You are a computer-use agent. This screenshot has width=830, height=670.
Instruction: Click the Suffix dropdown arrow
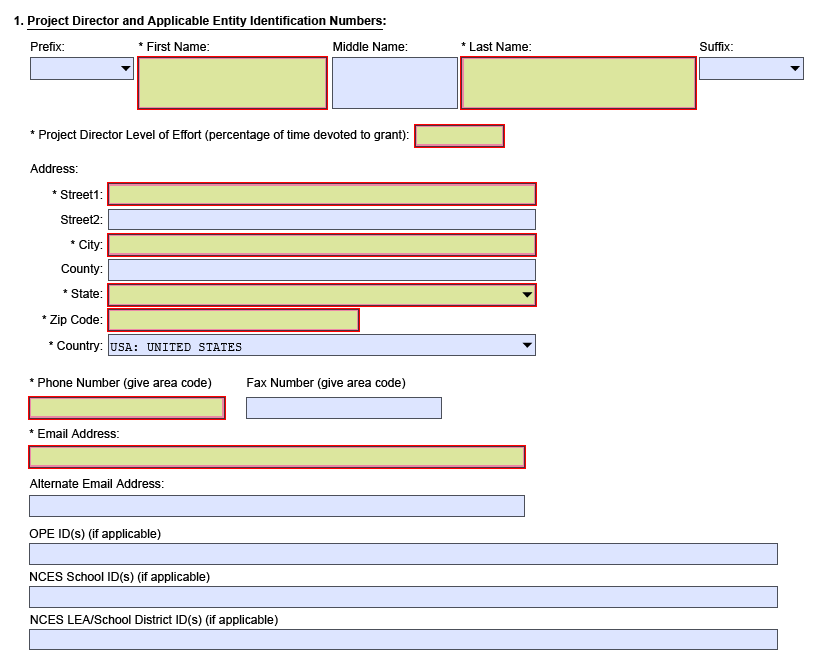[796, 69]
